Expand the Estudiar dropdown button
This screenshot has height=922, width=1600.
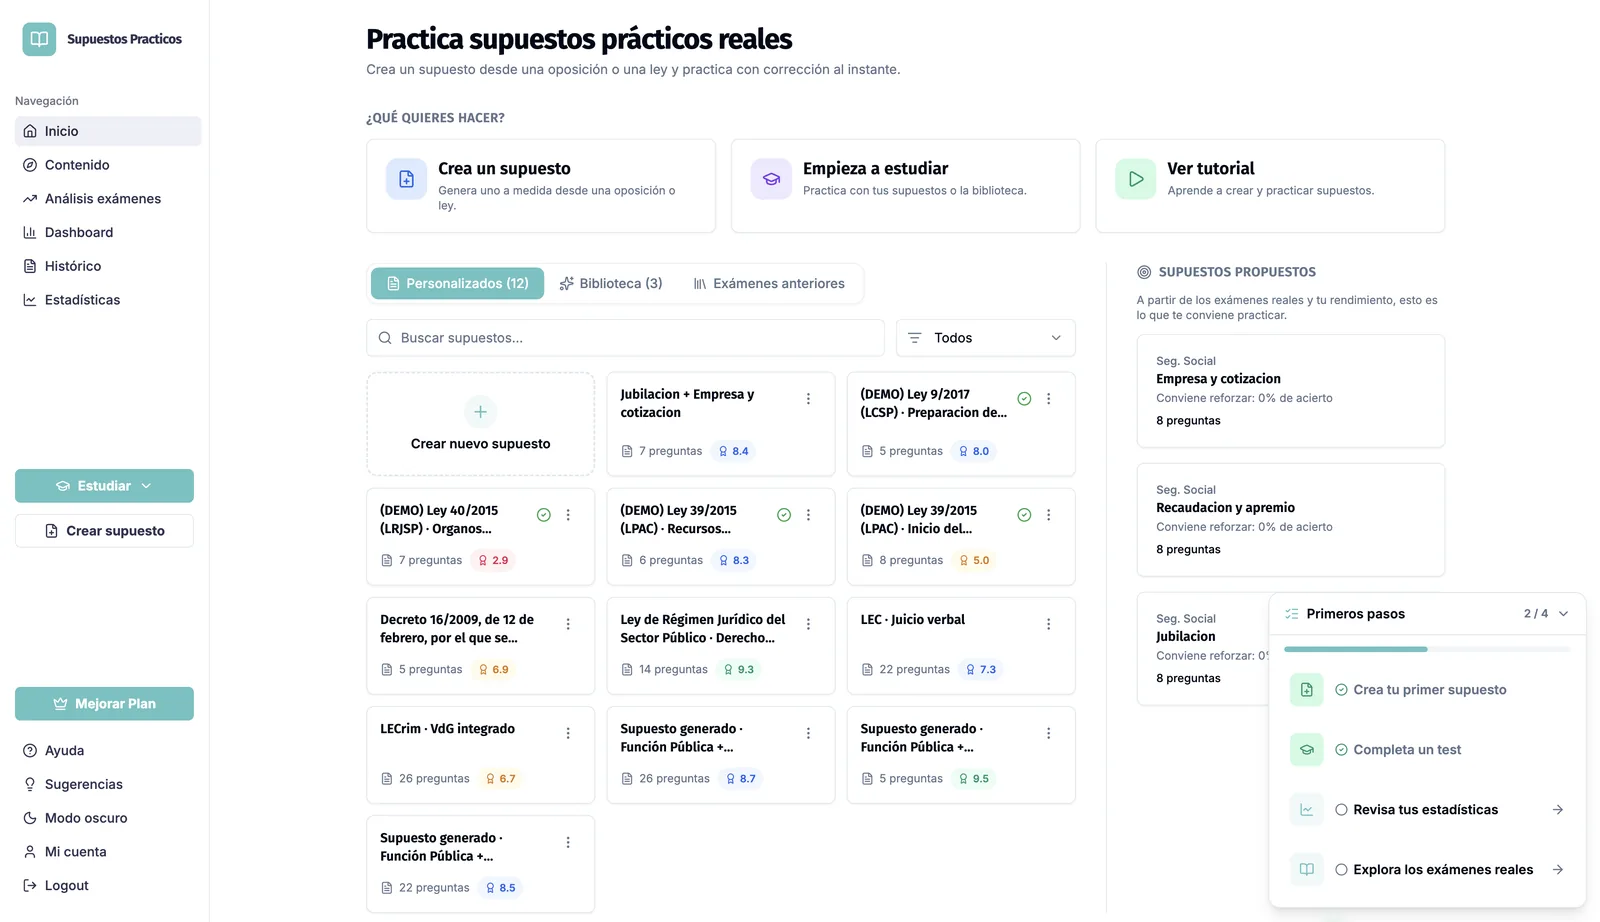pyautogui.click(x=104, y=486)
